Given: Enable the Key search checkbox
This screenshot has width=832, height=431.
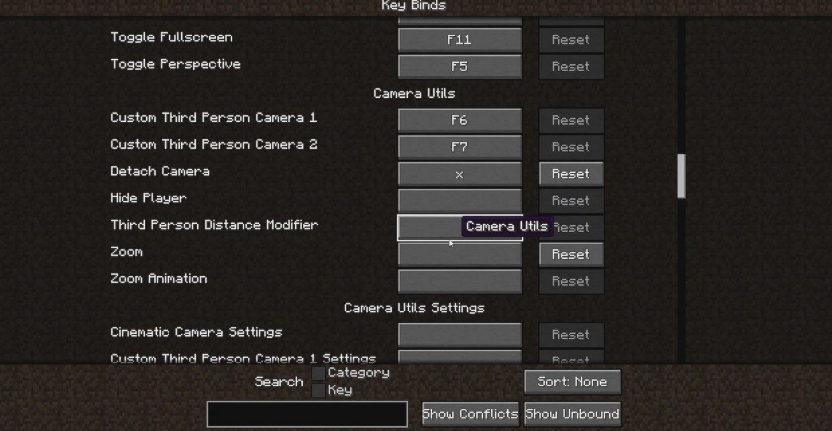Looking at the screenshot, I should click(318, 391).
